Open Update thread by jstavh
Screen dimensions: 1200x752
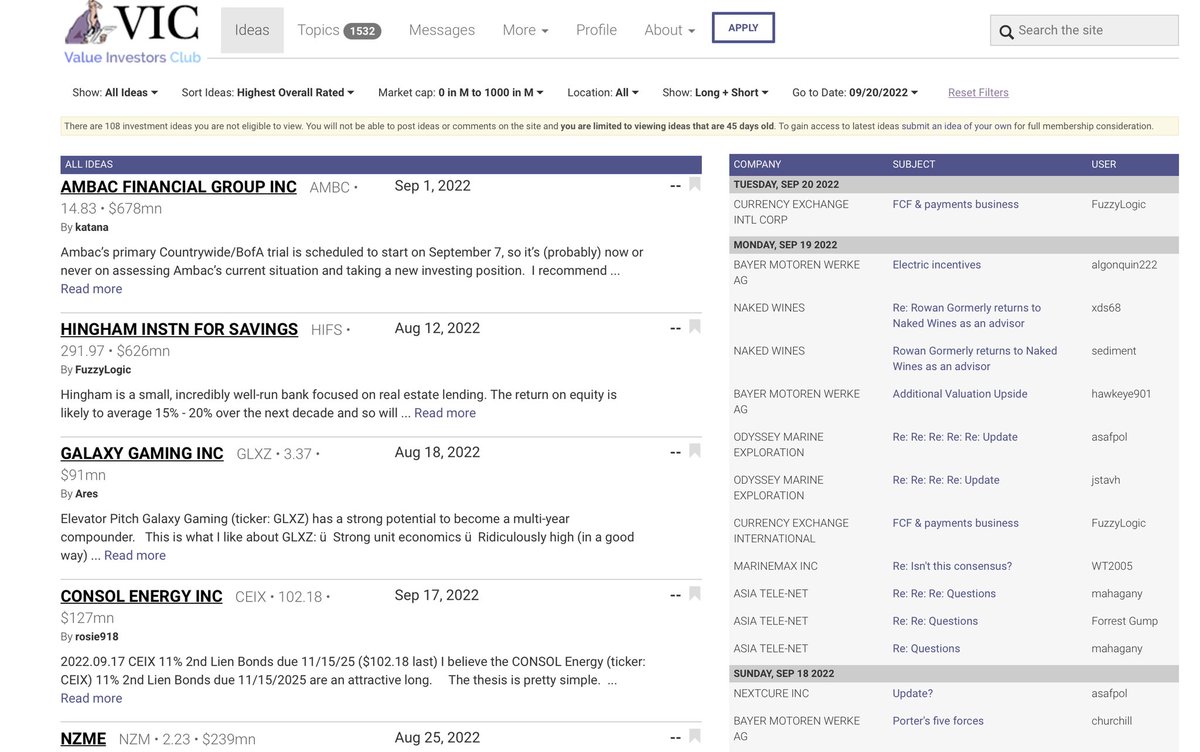[946, 480]
